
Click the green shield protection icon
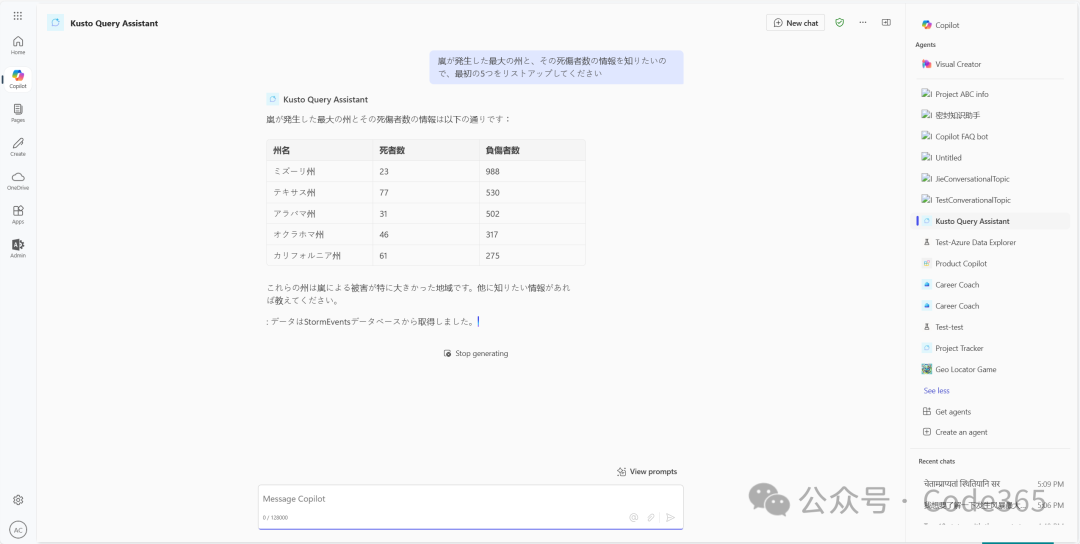pyautogui.click(x=840, y=23)
